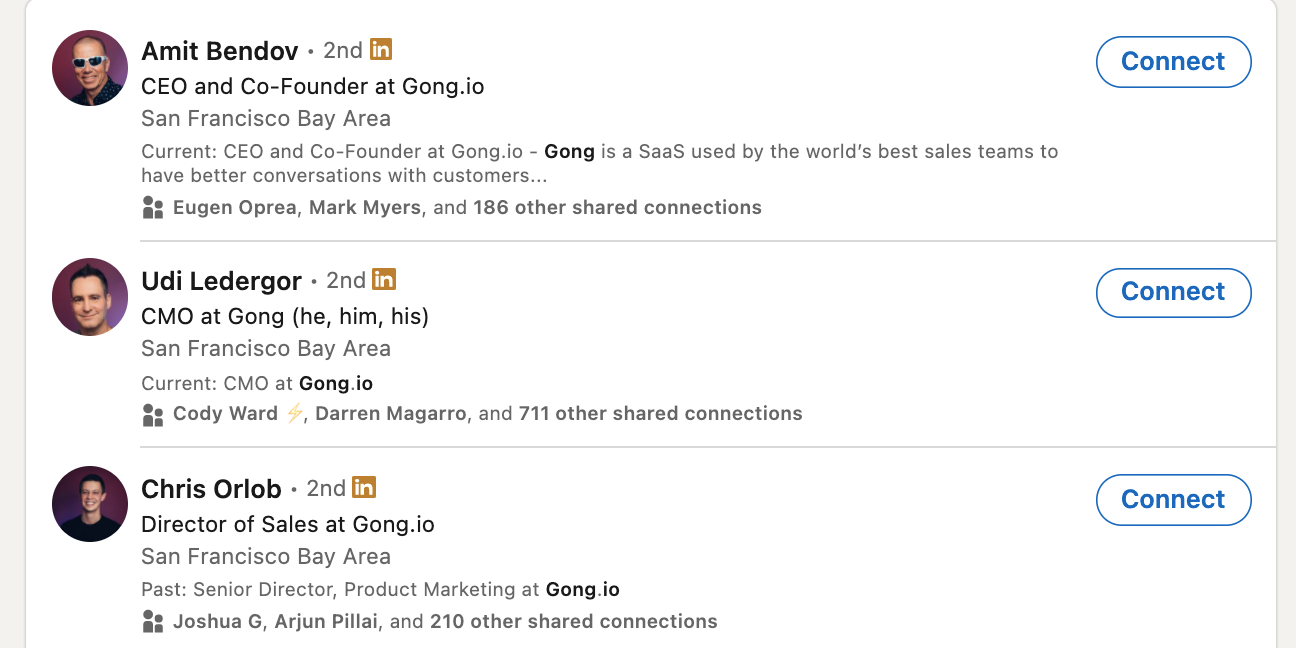Screen dimensions: 1296x648
Task: Open Amit Bendov's profile photo
Action: click(x=90, y=68)
